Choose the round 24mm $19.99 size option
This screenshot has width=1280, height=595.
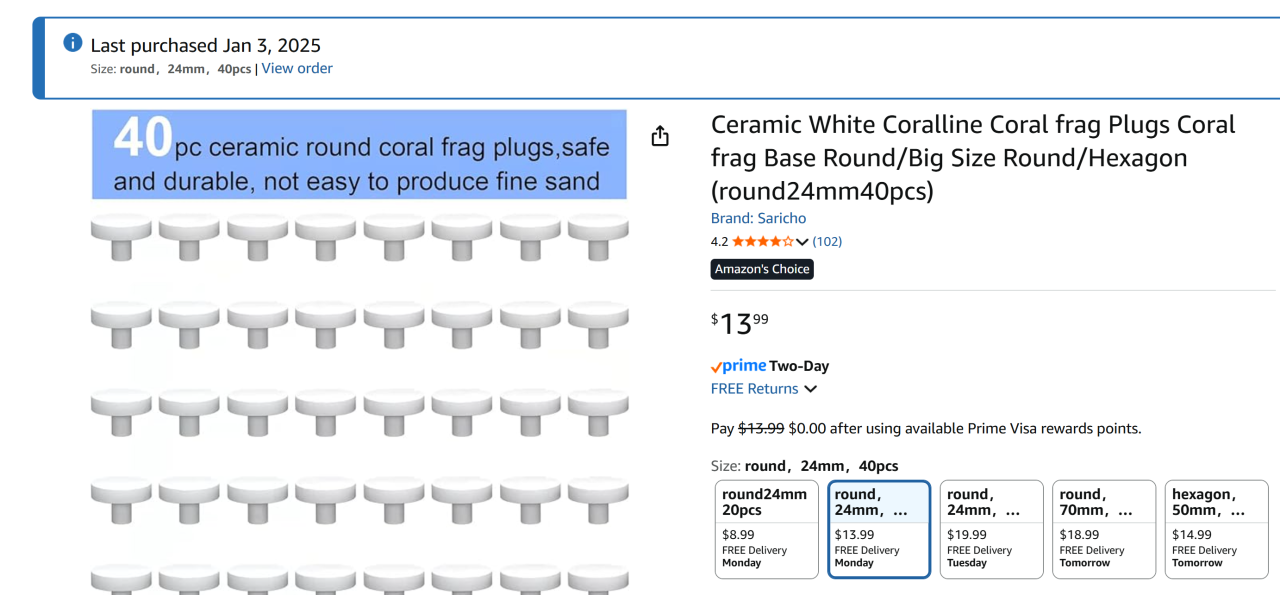992,529
